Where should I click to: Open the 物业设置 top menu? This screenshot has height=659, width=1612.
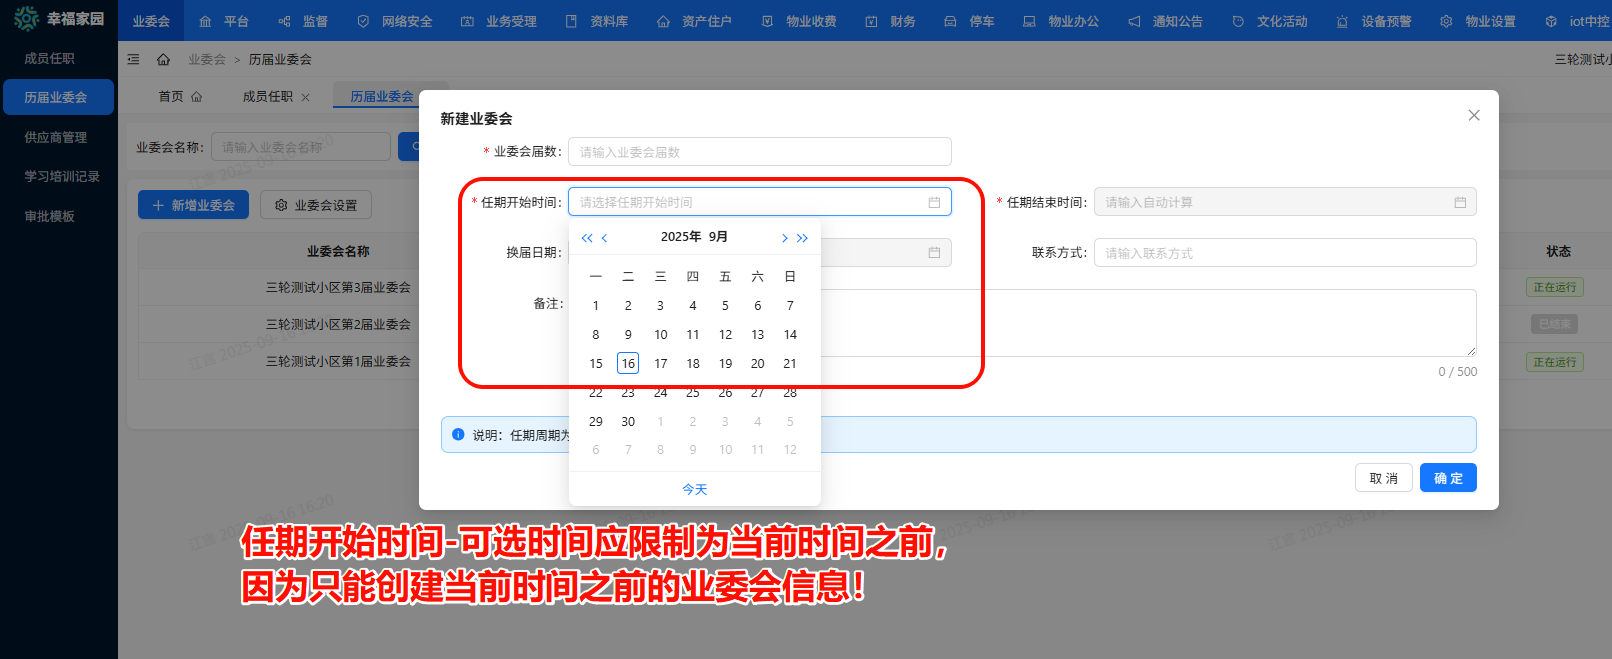point(1478,21)
